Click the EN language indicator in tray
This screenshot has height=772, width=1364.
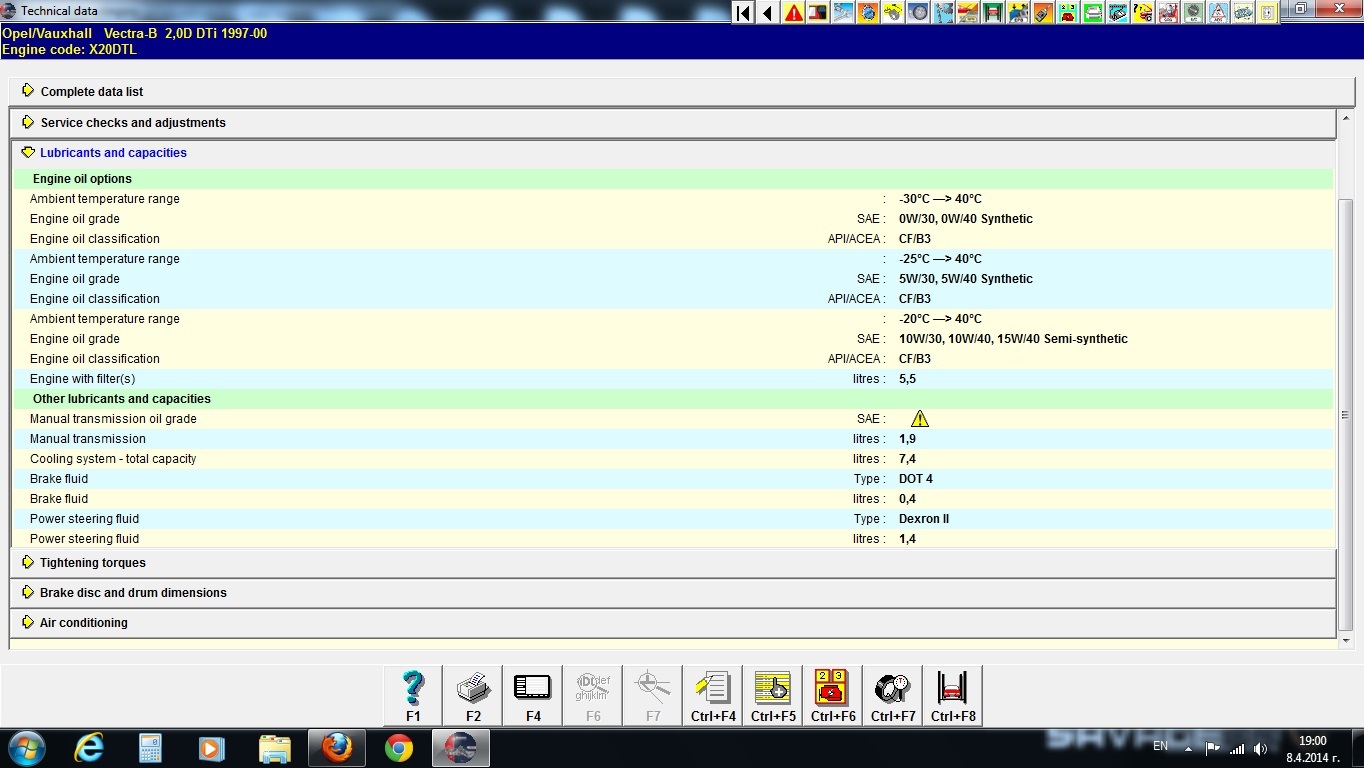1160,746
